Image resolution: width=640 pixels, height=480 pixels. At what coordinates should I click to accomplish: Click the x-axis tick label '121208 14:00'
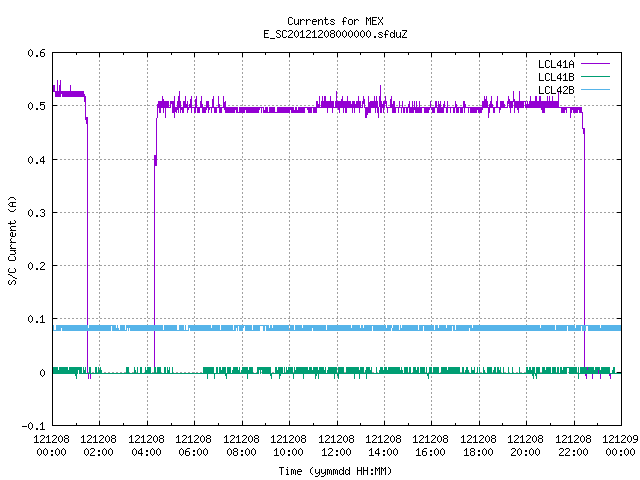point(383,446)
